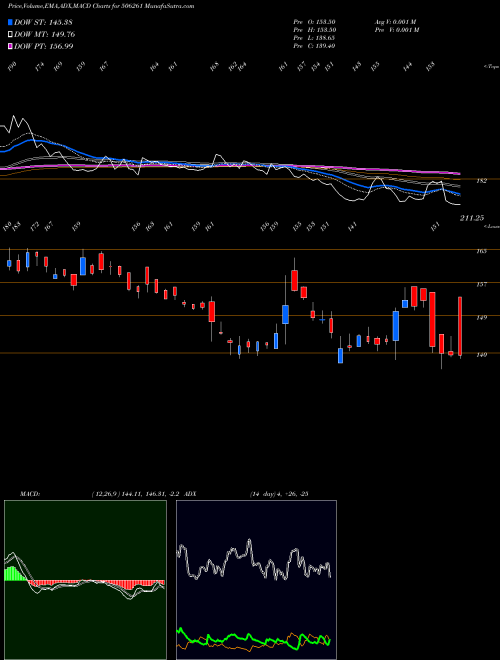Click the blue DOW ST legend swatch
Image resolution: width=500 pixels, height=660 pixels.
[10, 22]
